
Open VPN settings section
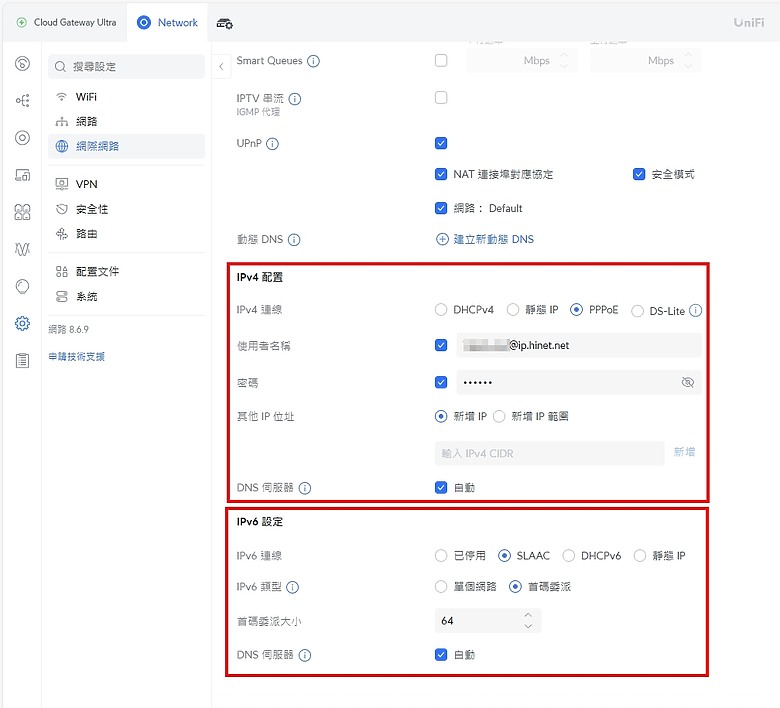(x=126, y=184)
